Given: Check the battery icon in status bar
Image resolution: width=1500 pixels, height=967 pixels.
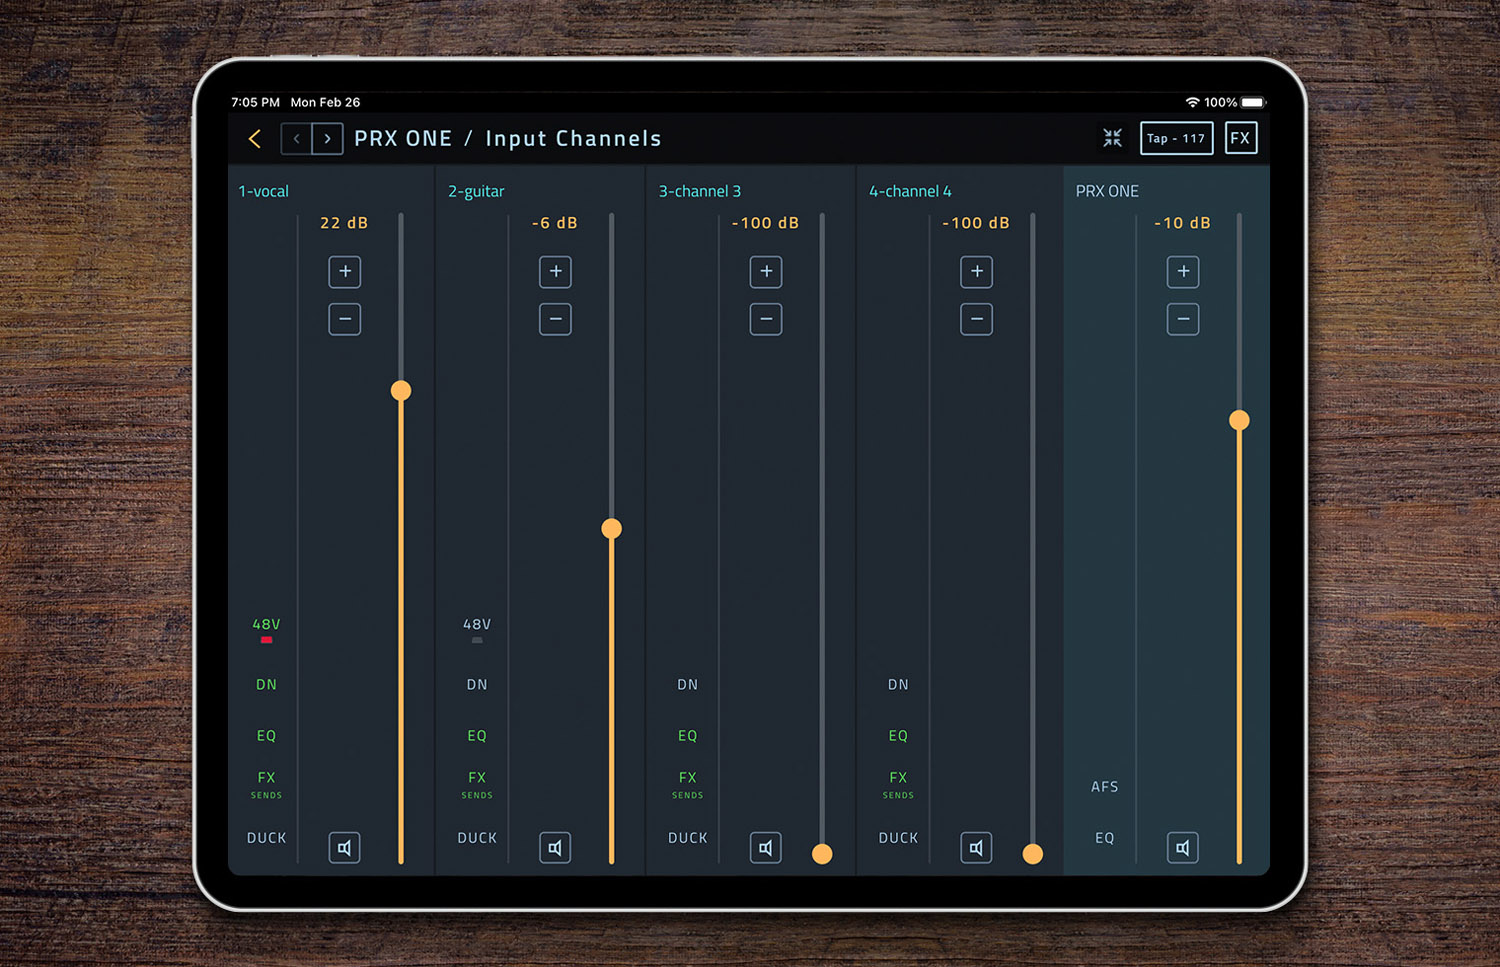Looking at the screenshot, I should (1254, 102).
